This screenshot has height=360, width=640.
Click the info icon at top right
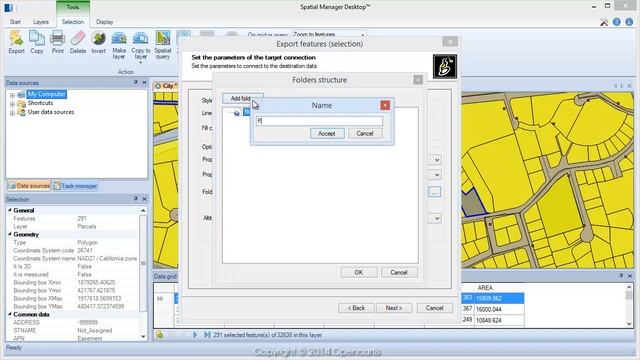point(629,22)
